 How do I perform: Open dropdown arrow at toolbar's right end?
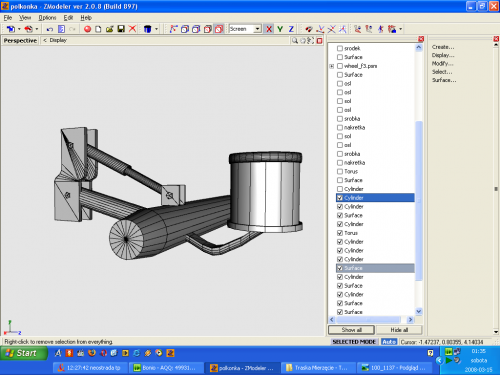(x=400, y=29)
